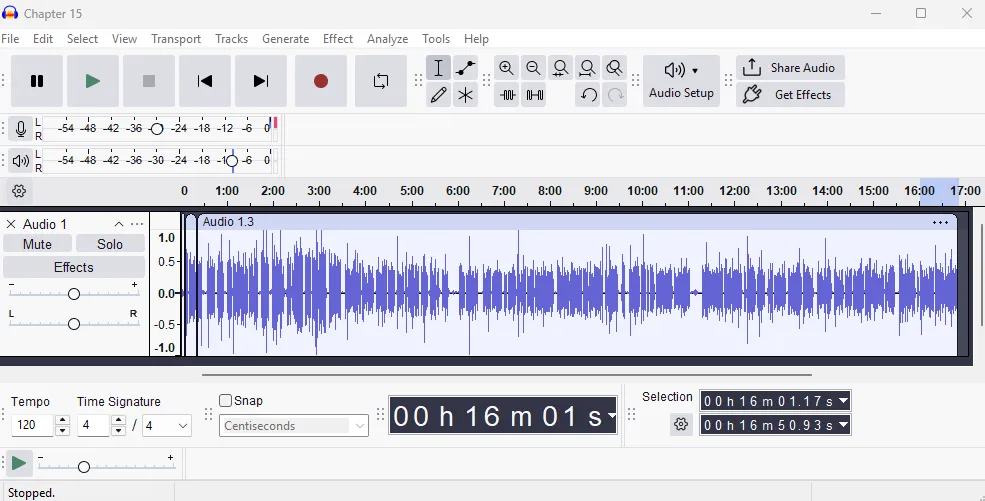
Task: Enable the Snap checkbox
Action: coord(226,401)
